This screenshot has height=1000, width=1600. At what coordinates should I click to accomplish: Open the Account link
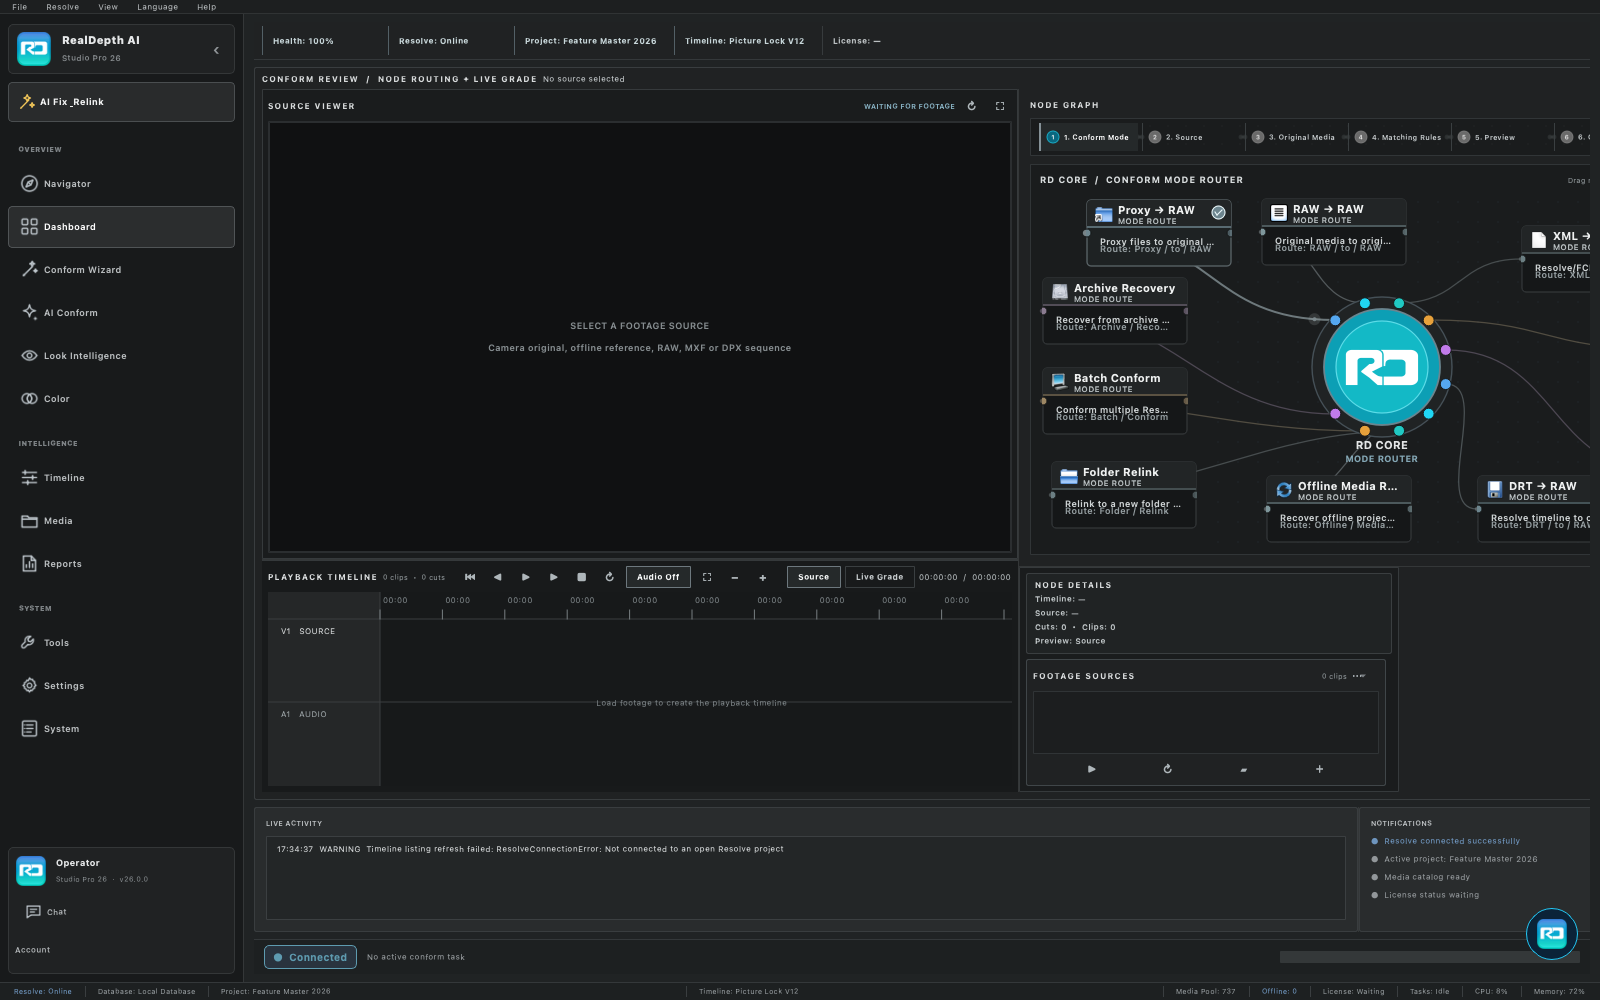pyautogui.click(x=33, y=950)
